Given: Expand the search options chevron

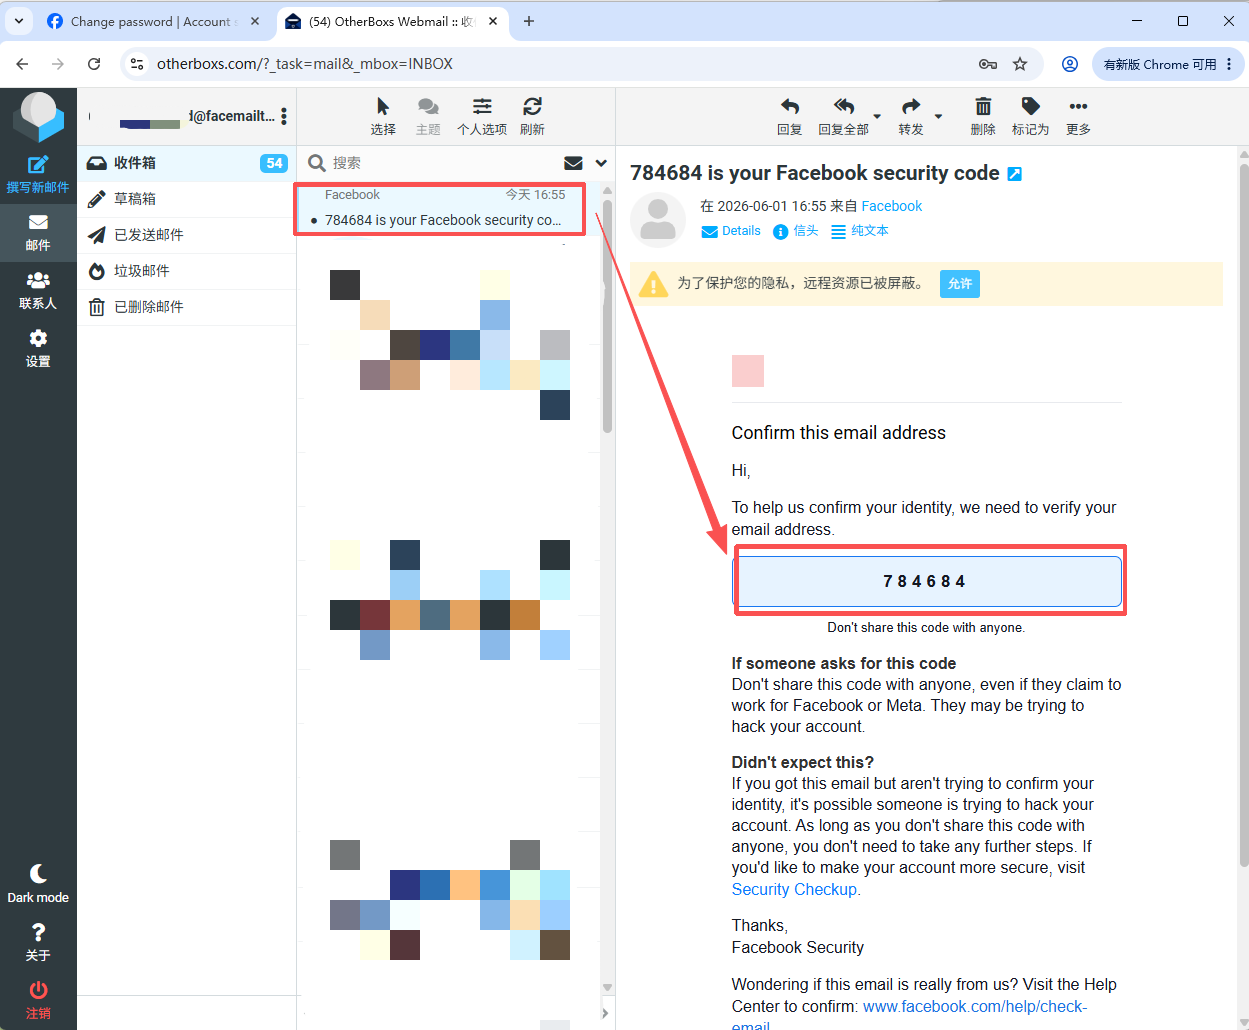Looking at the screenshot, I should click(601, 163).
